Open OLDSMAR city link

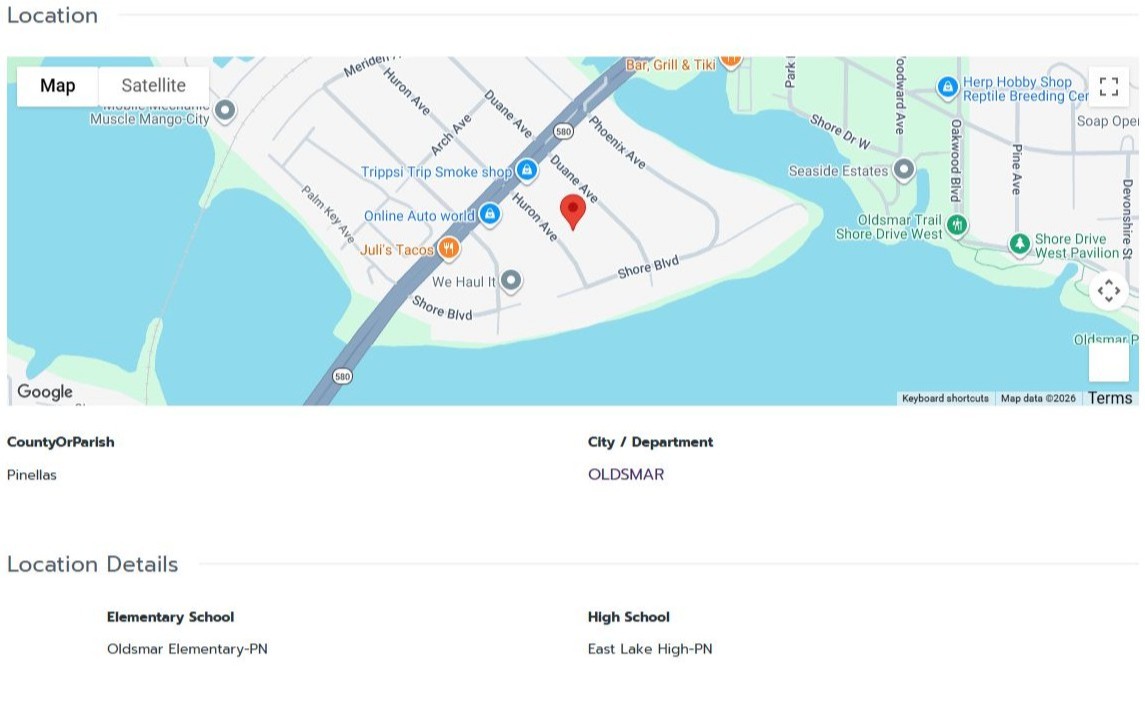tap(626, 474)
